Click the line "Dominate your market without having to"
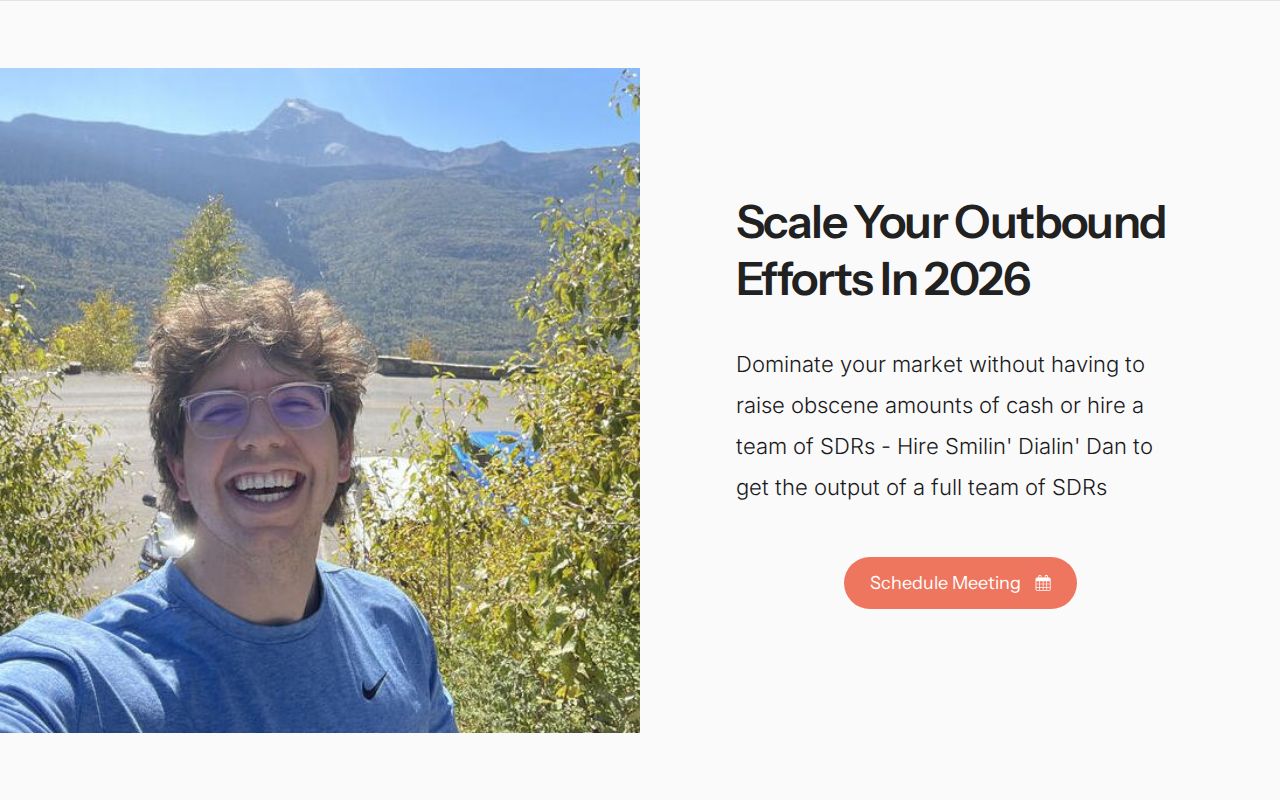 [940, 364]
